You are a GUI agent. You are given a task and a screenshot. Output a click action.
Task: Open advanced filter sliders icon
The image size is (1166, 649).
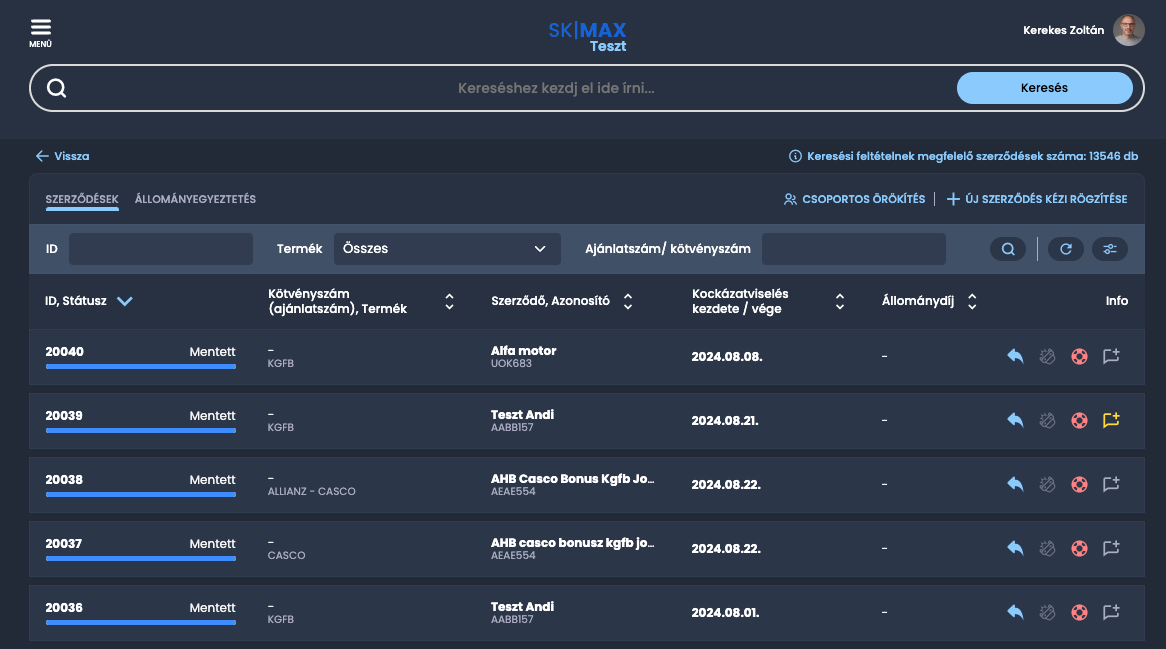click(x=1109, y=249)
